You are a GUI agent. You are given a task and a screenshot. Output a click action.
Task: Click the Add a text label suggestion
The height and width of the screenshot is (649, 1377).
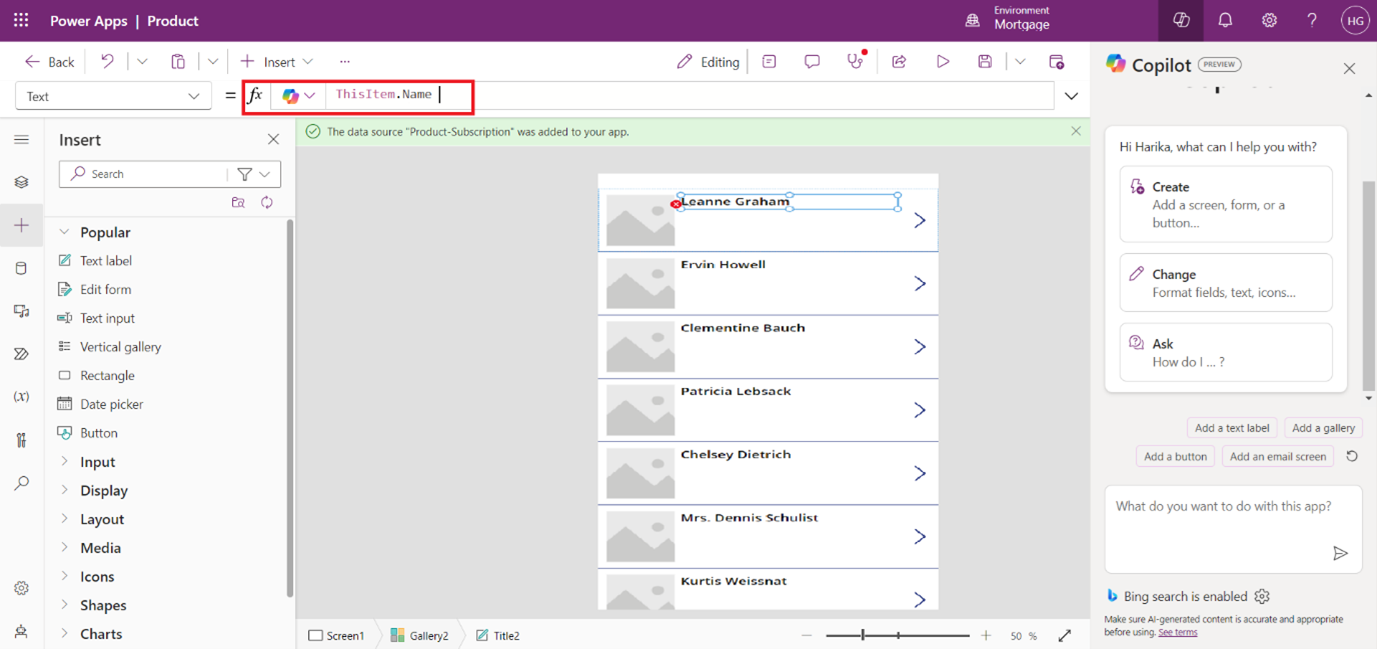coord(1232,428)
